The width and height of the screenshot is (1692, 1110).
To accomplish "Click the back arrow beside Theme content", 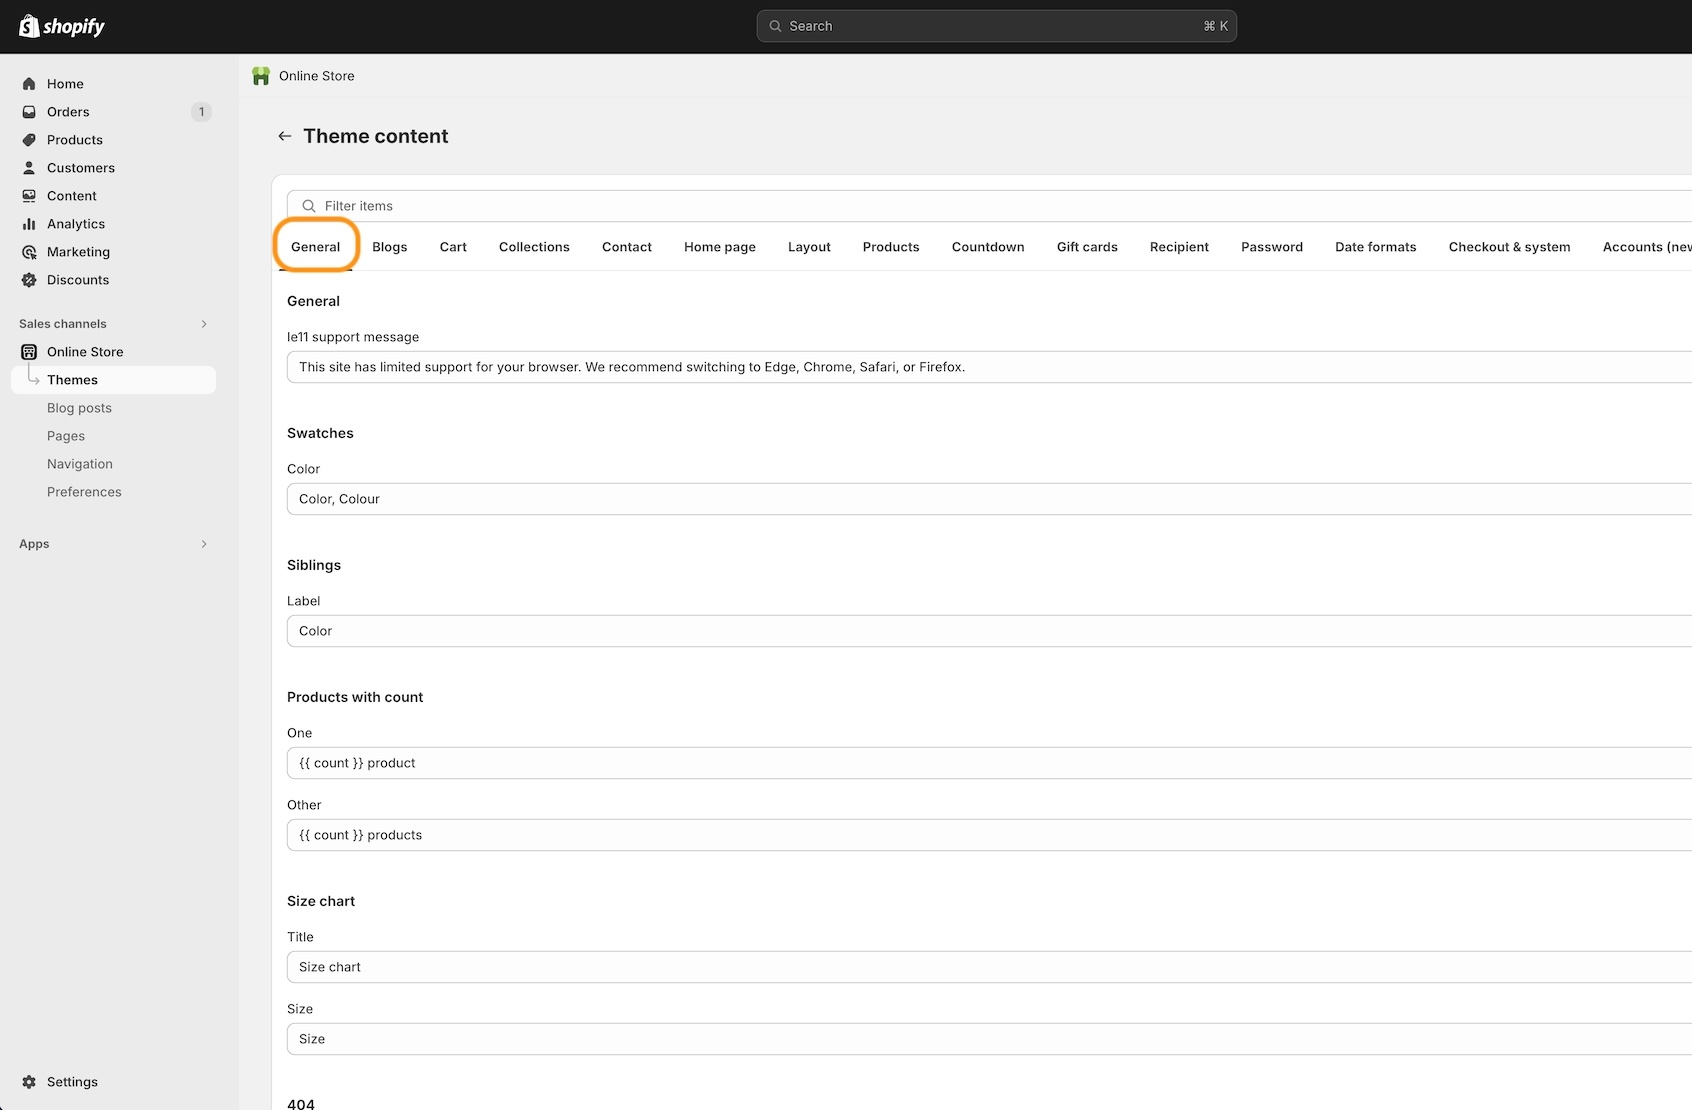I will pyautogui.click(x=285, y=136).
